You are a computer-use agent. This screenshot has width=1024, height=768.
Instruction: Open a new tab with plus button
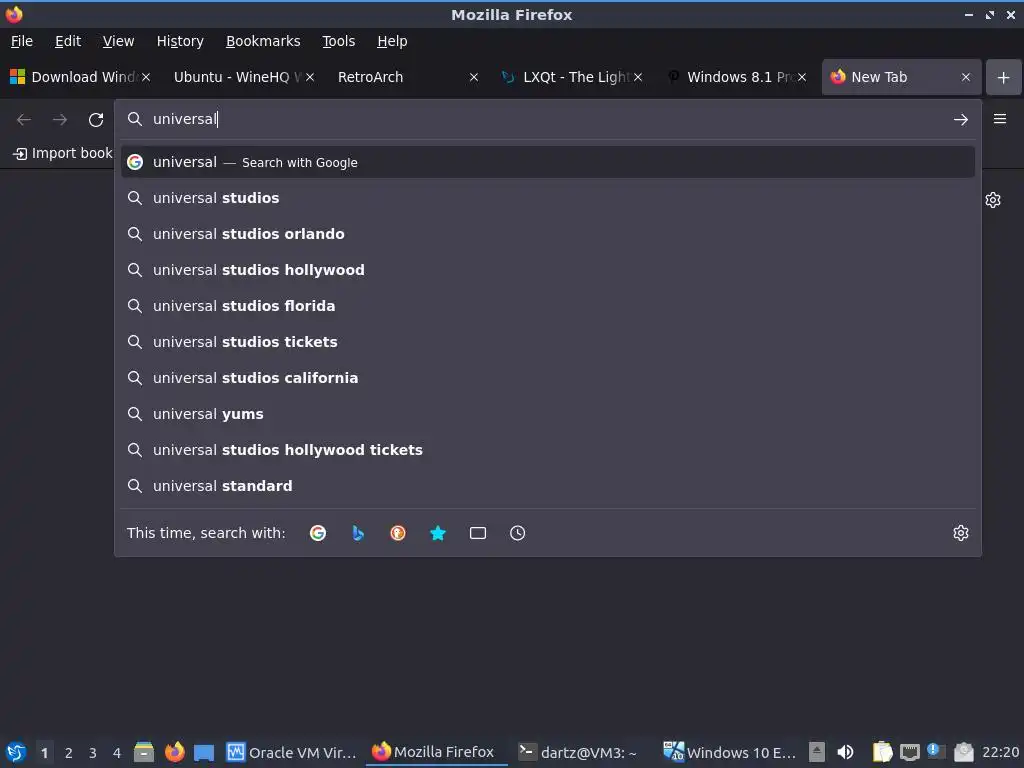(x=1004, y=77)
